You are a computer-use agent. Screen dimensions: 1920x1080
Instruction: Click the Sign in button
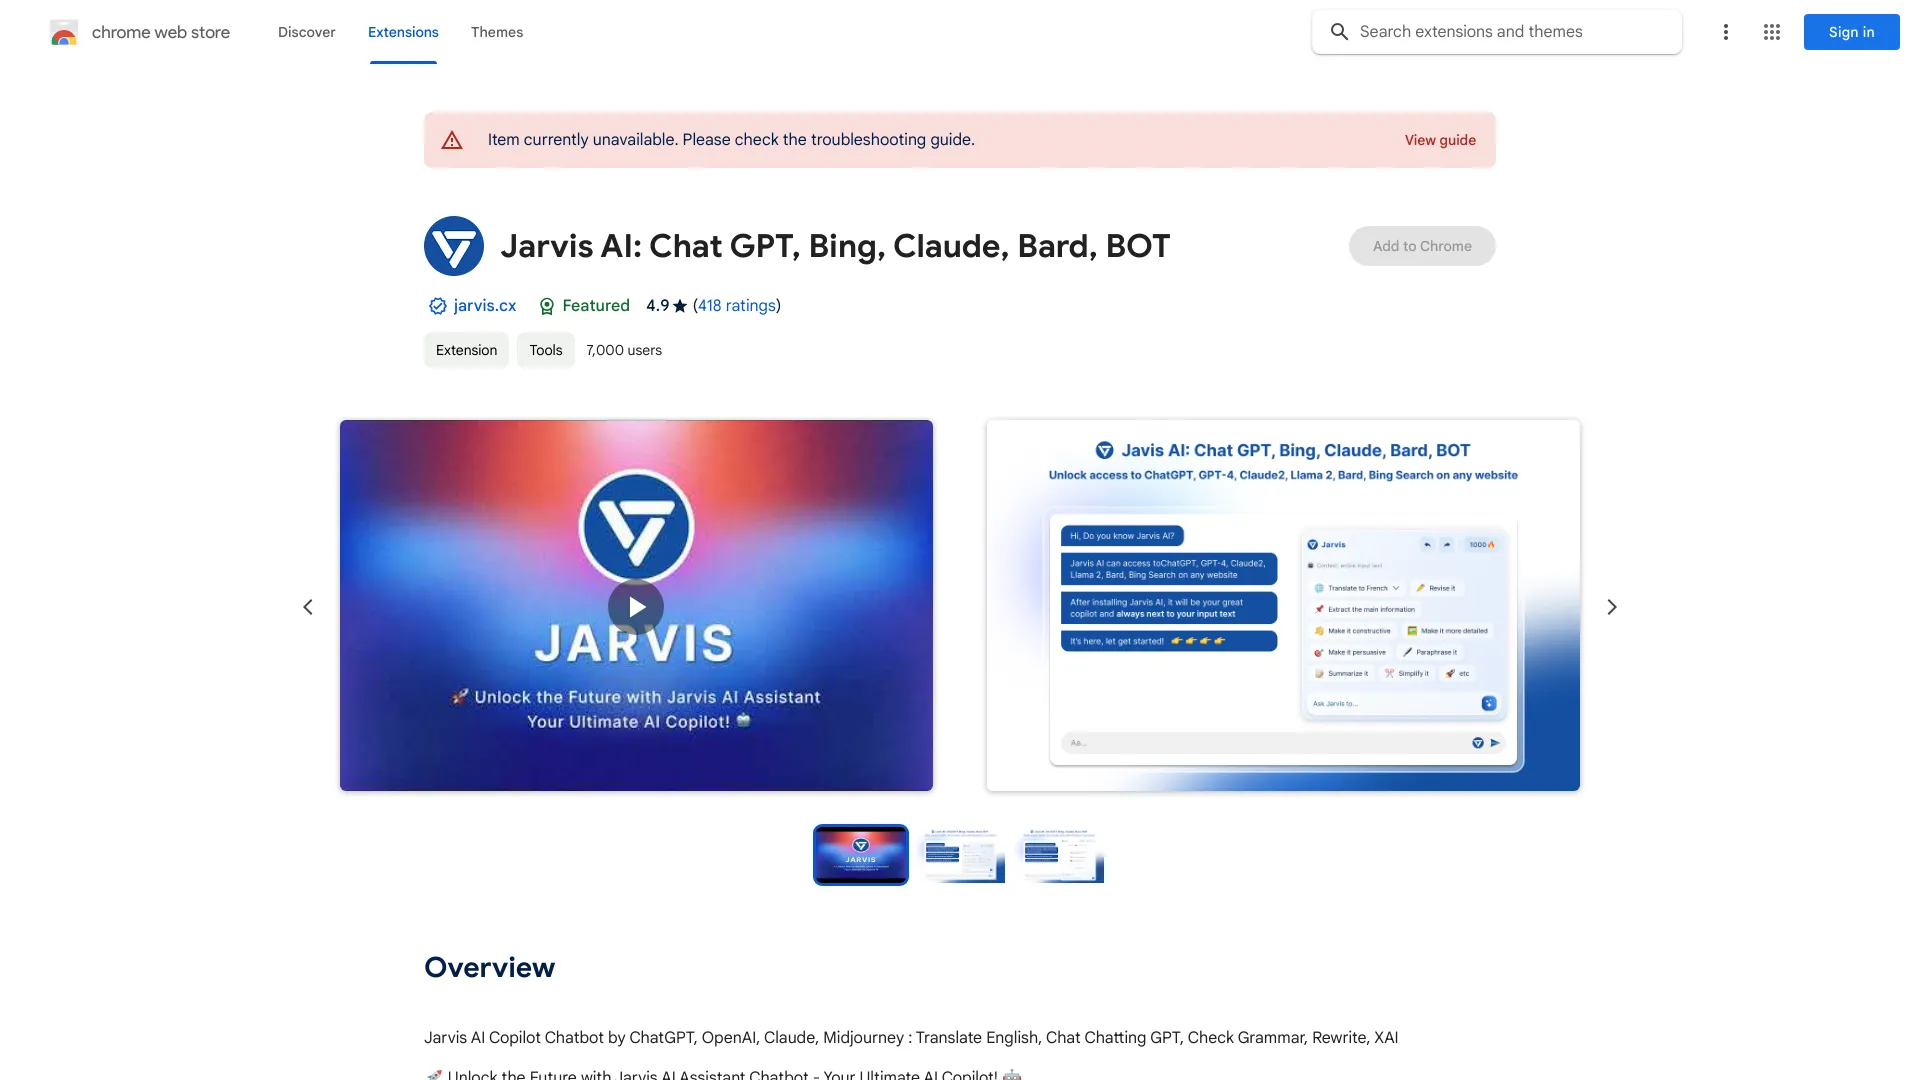[1851, 32]
